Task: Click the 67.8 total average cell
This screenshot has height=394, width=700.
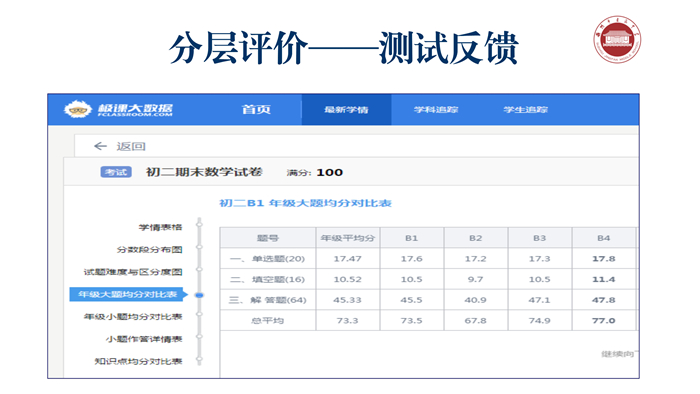Action: [475, 320]
